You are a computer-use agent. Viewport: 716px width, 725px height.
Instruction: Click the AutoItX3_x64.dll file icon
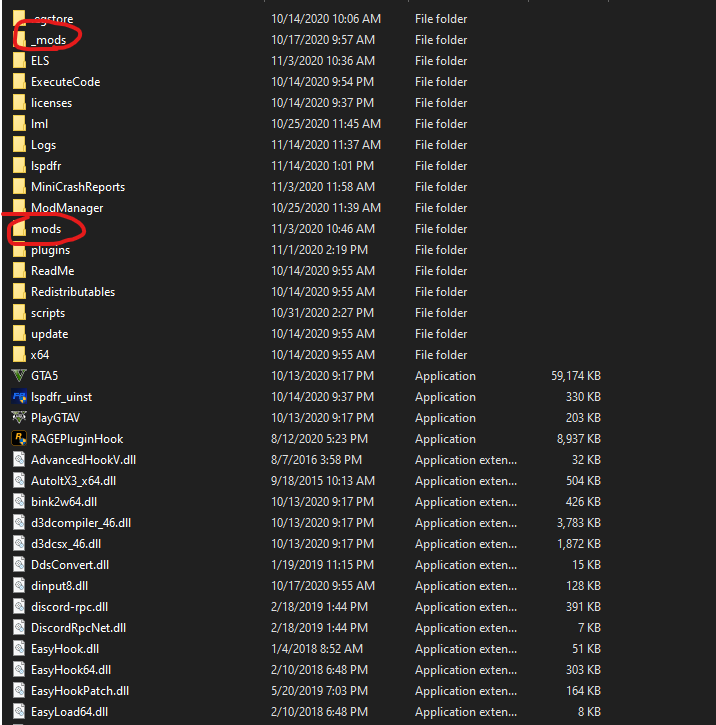19,481
